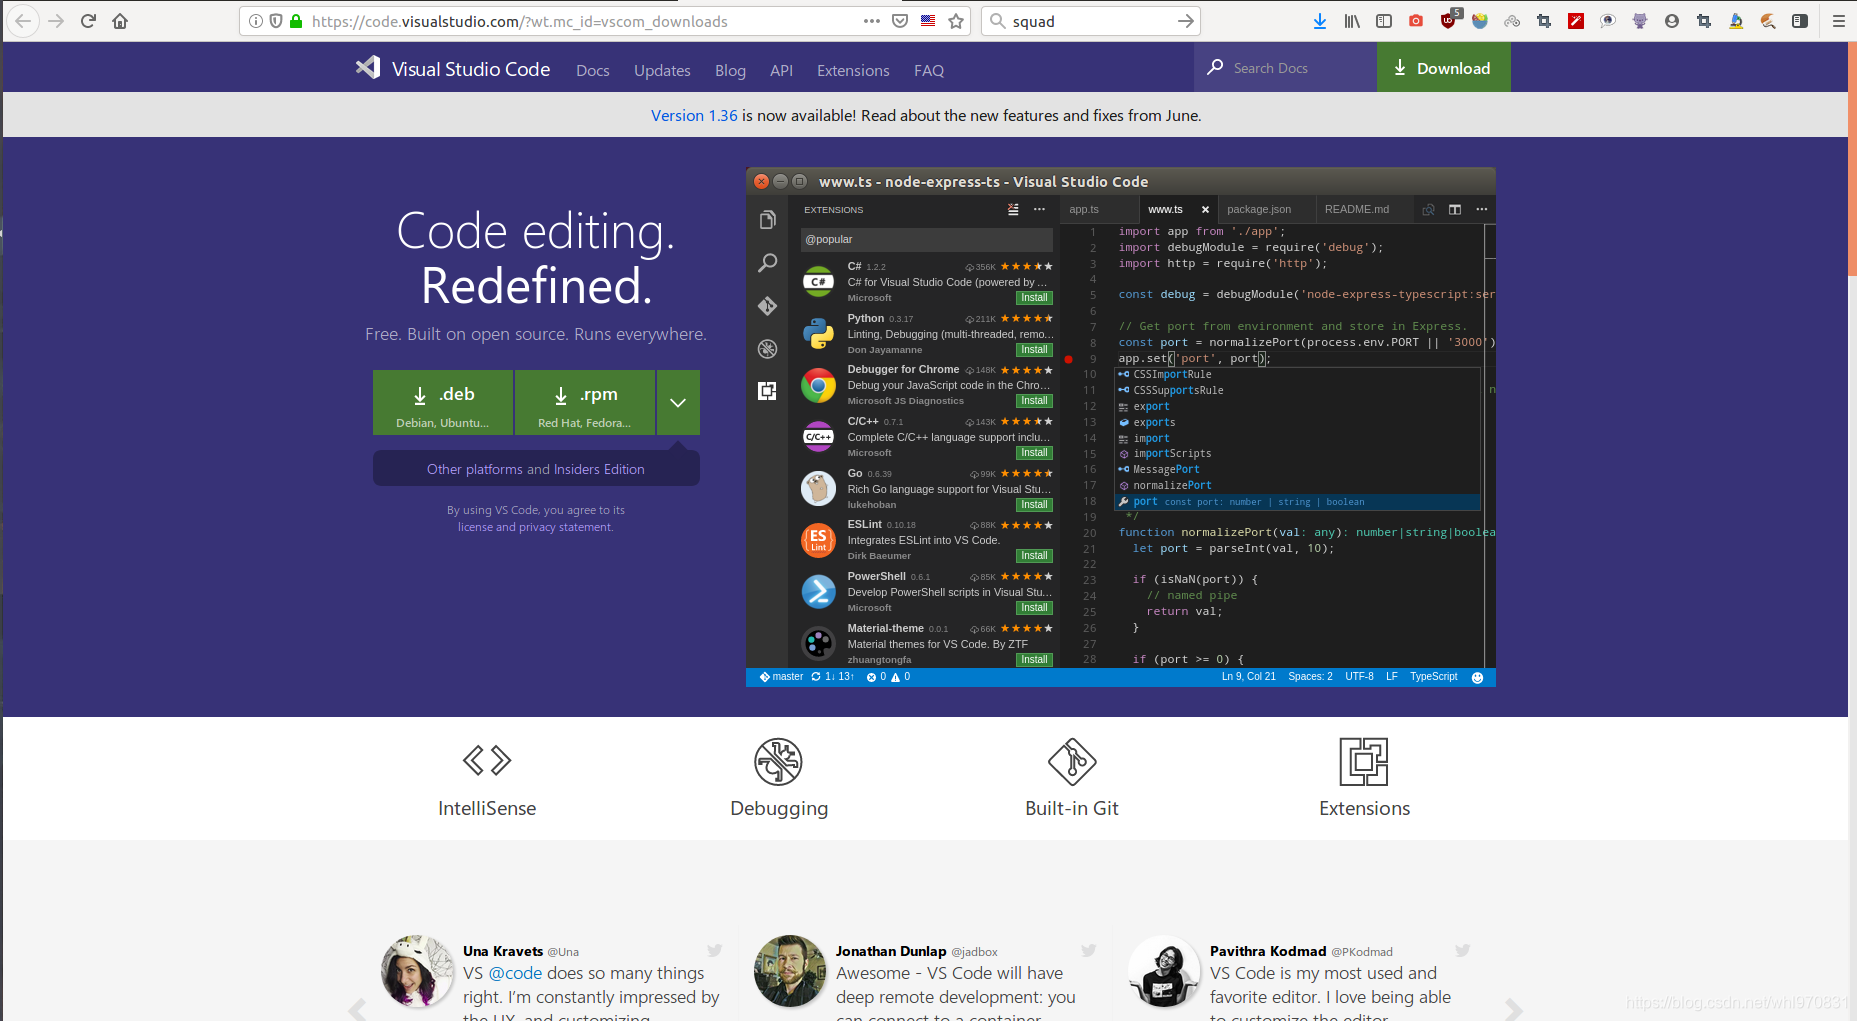
Task: Download the .rpm package for Red Hat, Fedora
Action: (x=585, y=402)
